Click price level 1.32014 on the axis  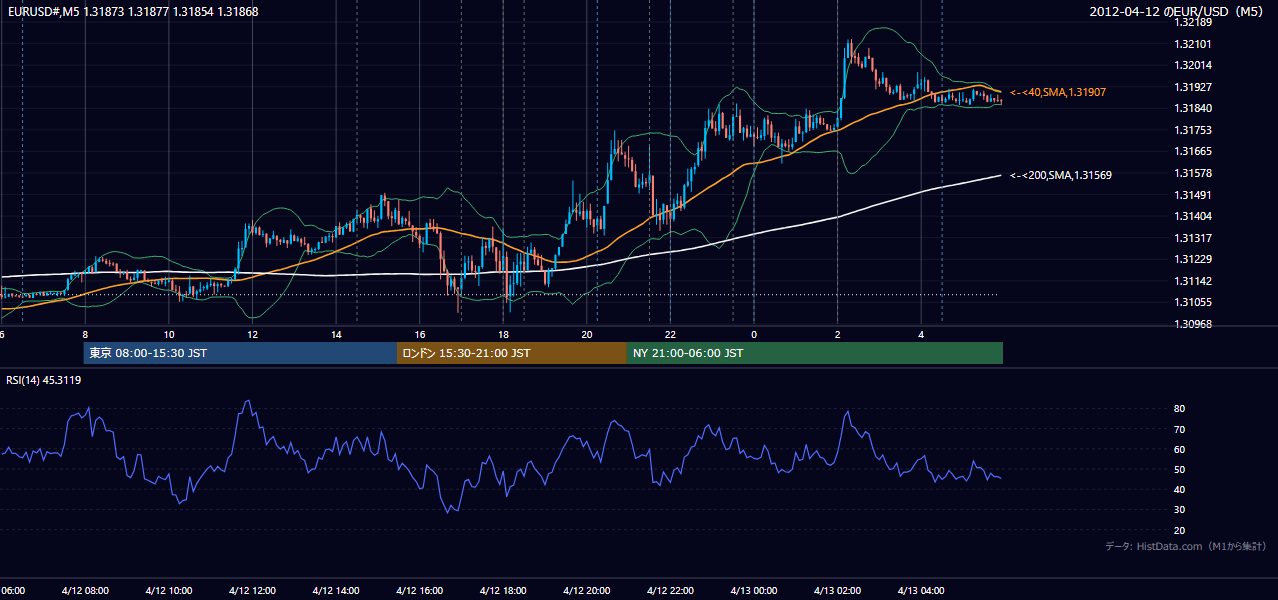[1193, 65]
